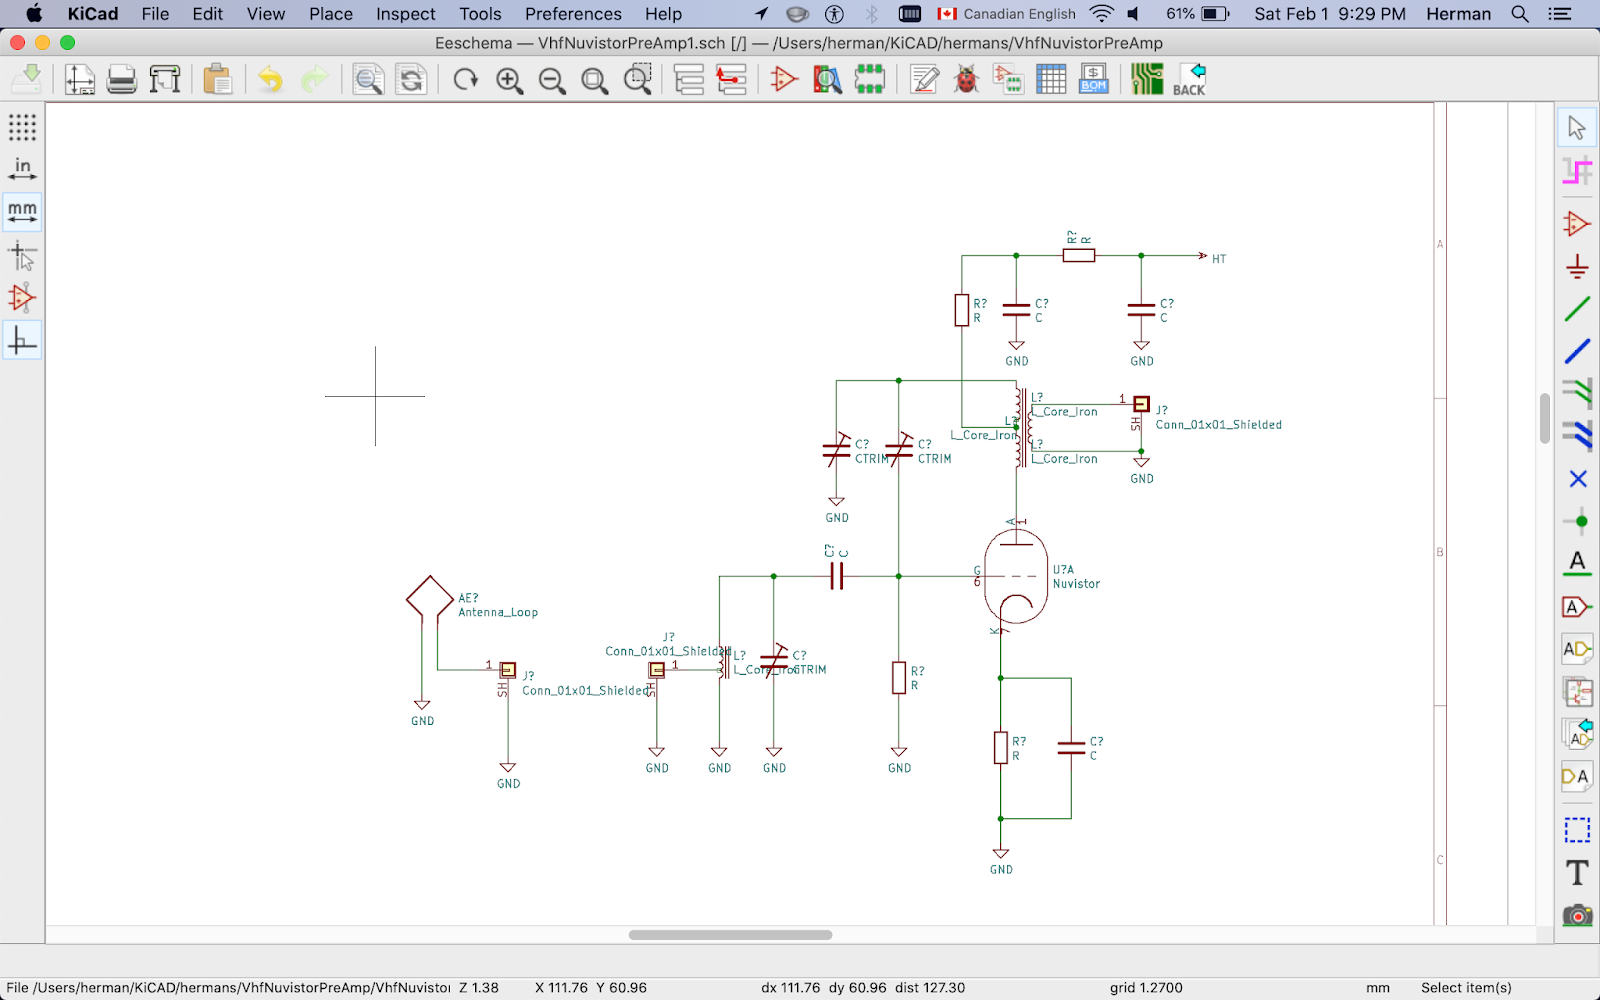Screen dimensions: 1600x1000
Task: Open the Plot schematic tool
Action: pos(165,79)
